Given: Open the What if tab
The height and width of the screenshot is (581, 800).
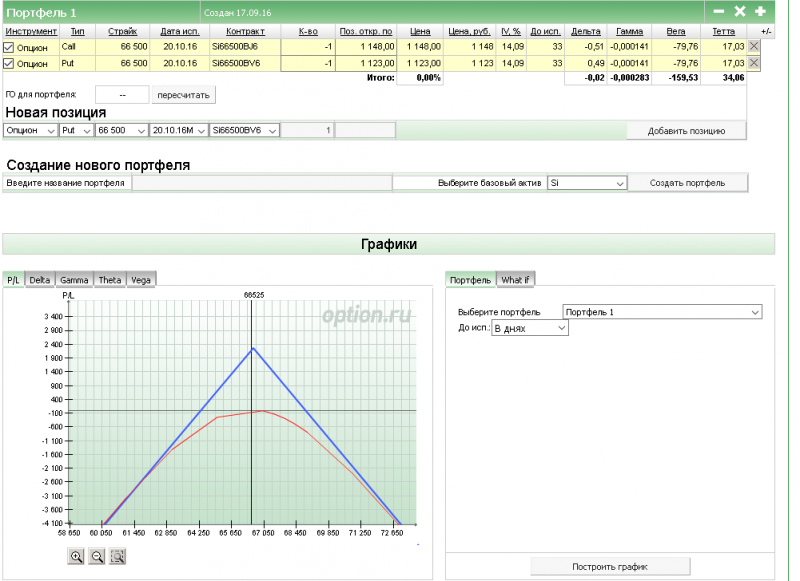Looking at the screenshot, I should 516,280.
